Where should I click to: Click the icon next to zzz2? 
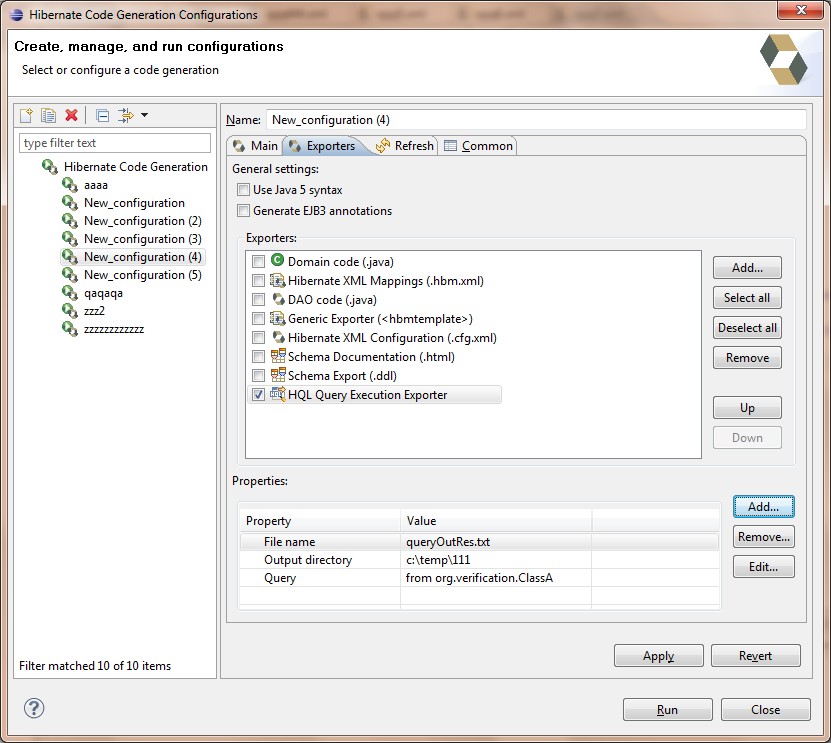(70, 311)
